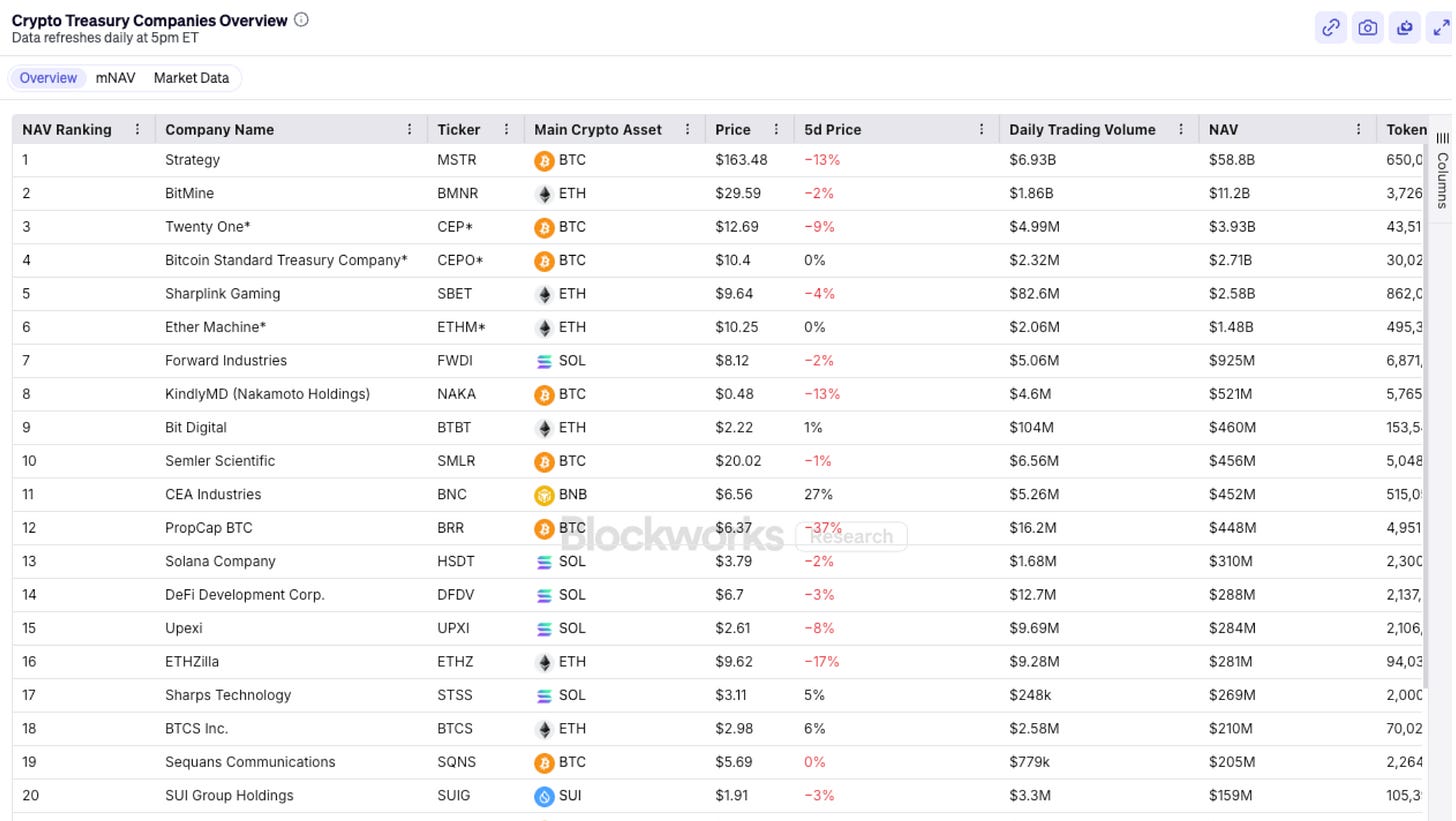
Task: Click the ETH icon in BitMine row
Action: coord(544,194)
